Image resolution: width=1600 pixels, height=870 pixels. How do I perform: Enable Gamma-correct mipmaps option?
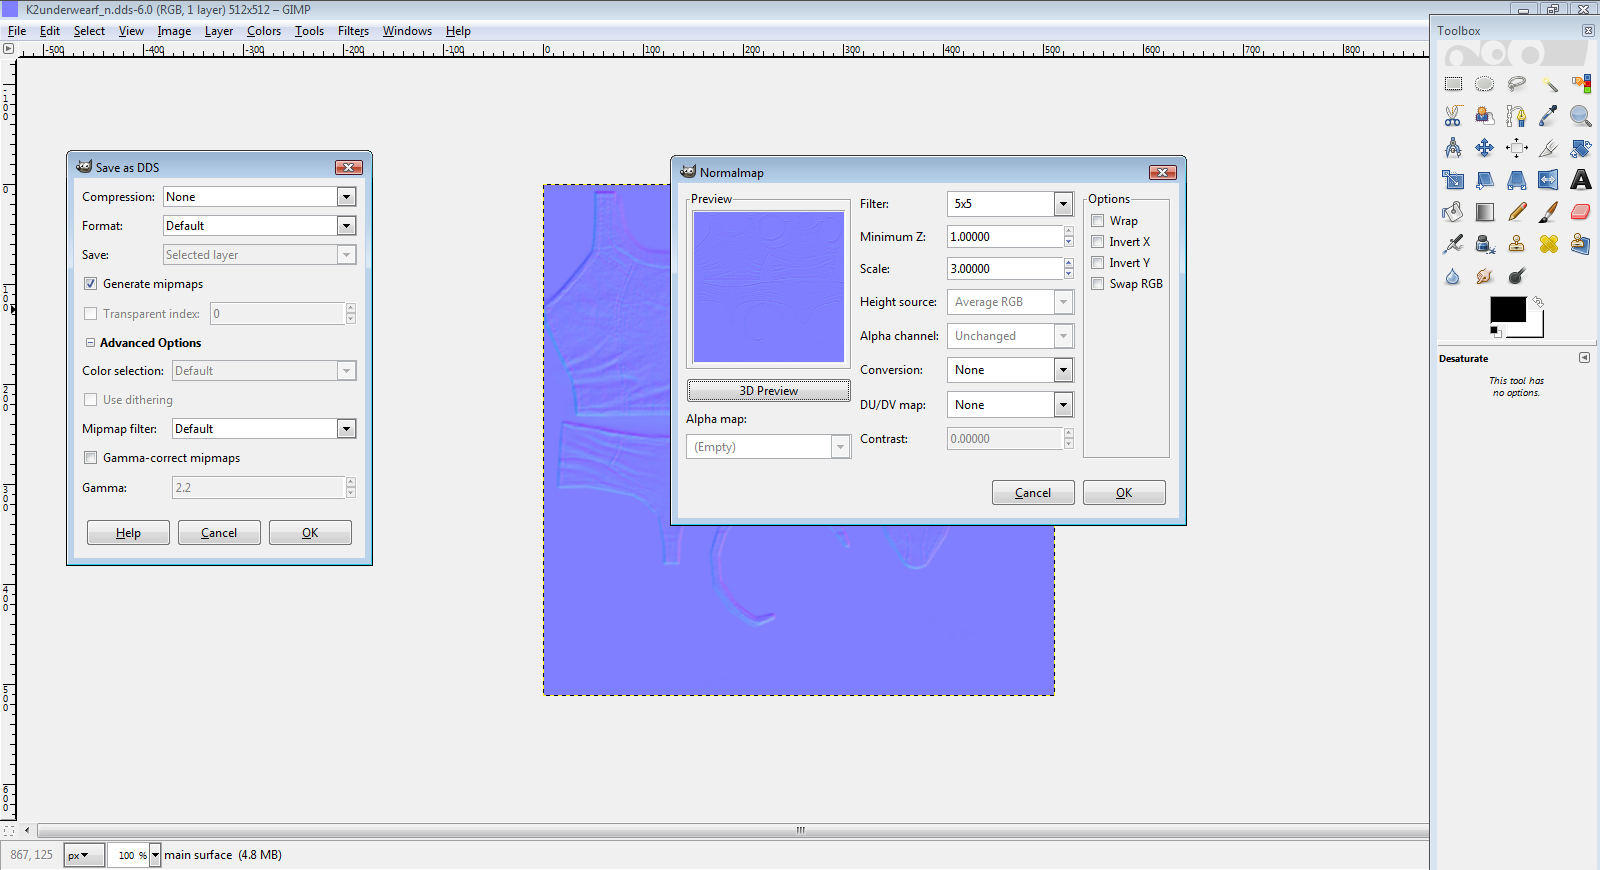tap(91, 458)
